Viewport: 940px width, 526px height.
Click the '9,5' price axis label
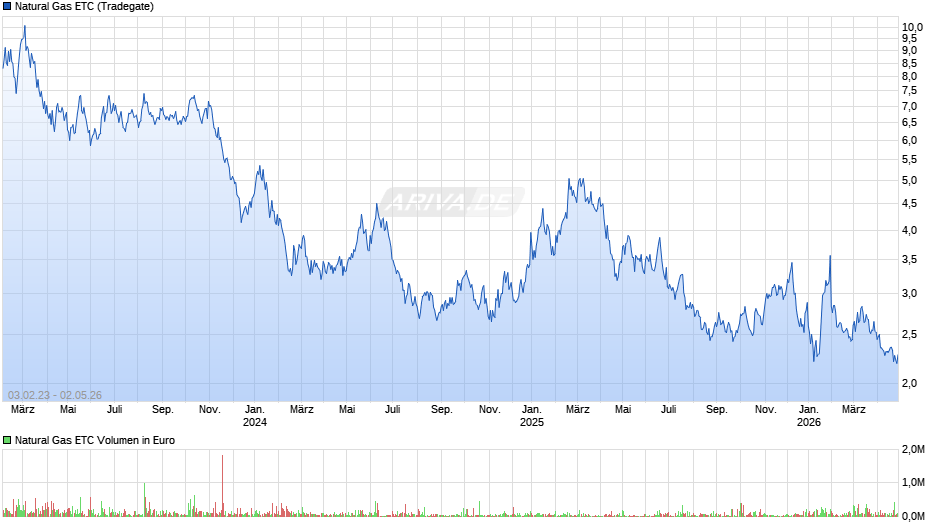click(909, 38)
